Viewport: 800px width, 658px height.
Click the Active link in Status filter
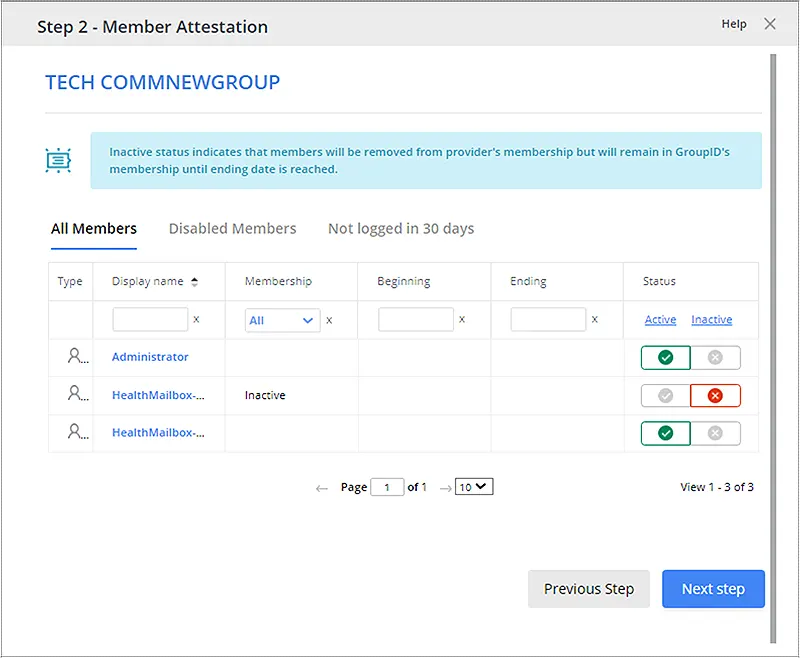[x=660, y=319]
